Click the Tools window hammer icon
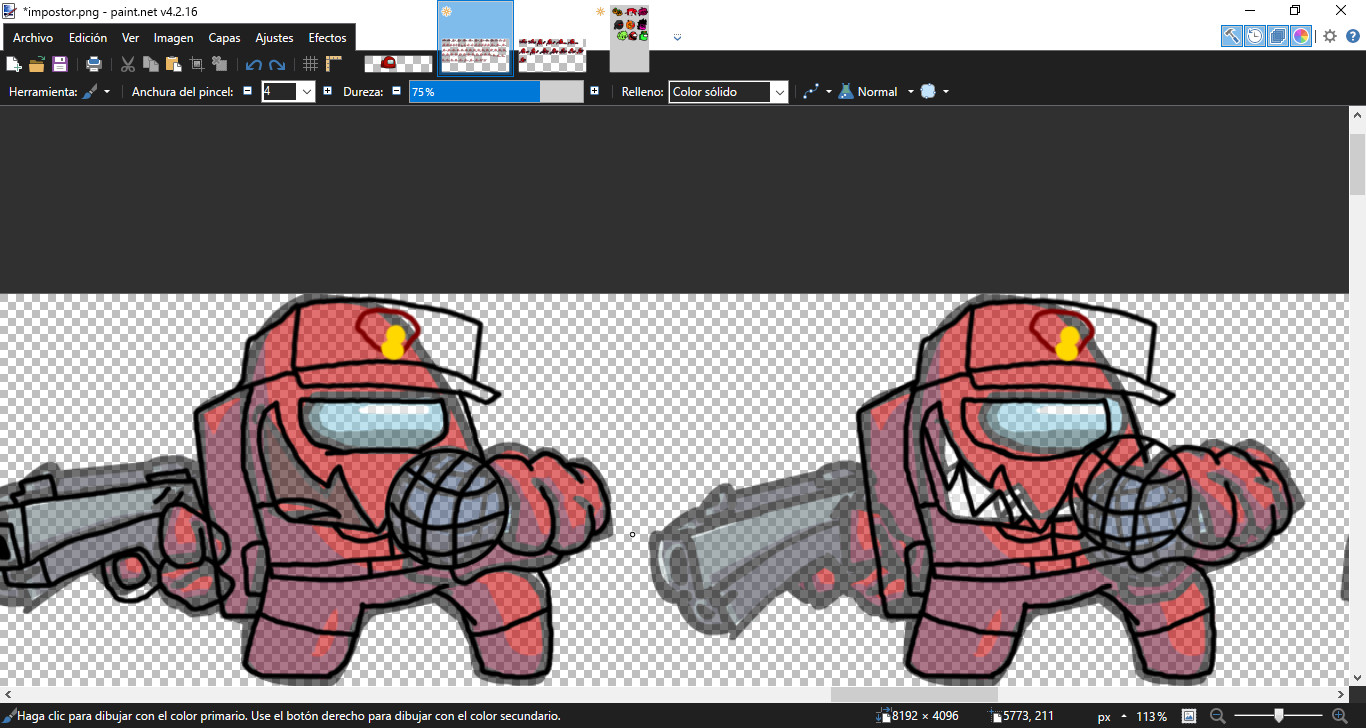Image resolution: width=1366 pixels, height=728 pixels. tap(1232, 36)
